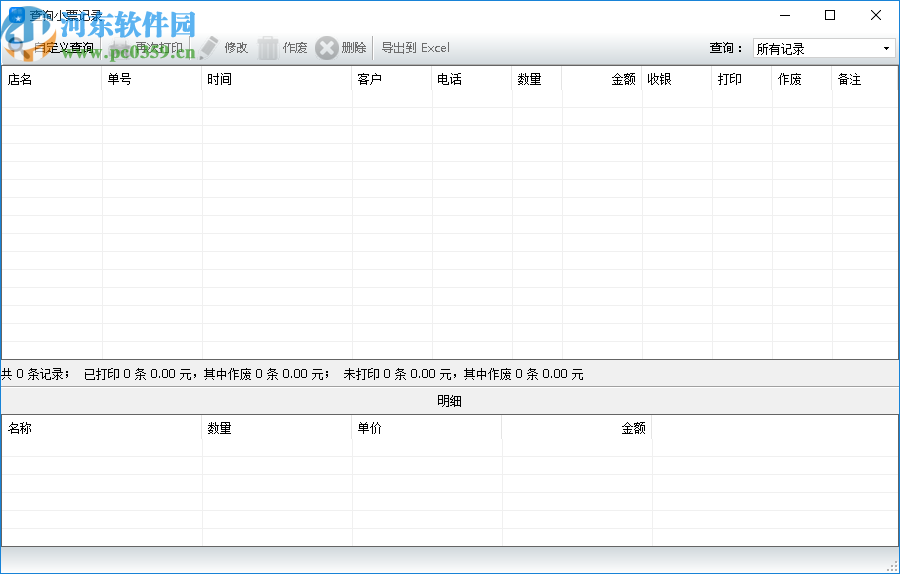This screenshot has height=574, width=900.
Task: Click the X circle icon for 删除
Action: 327,48
